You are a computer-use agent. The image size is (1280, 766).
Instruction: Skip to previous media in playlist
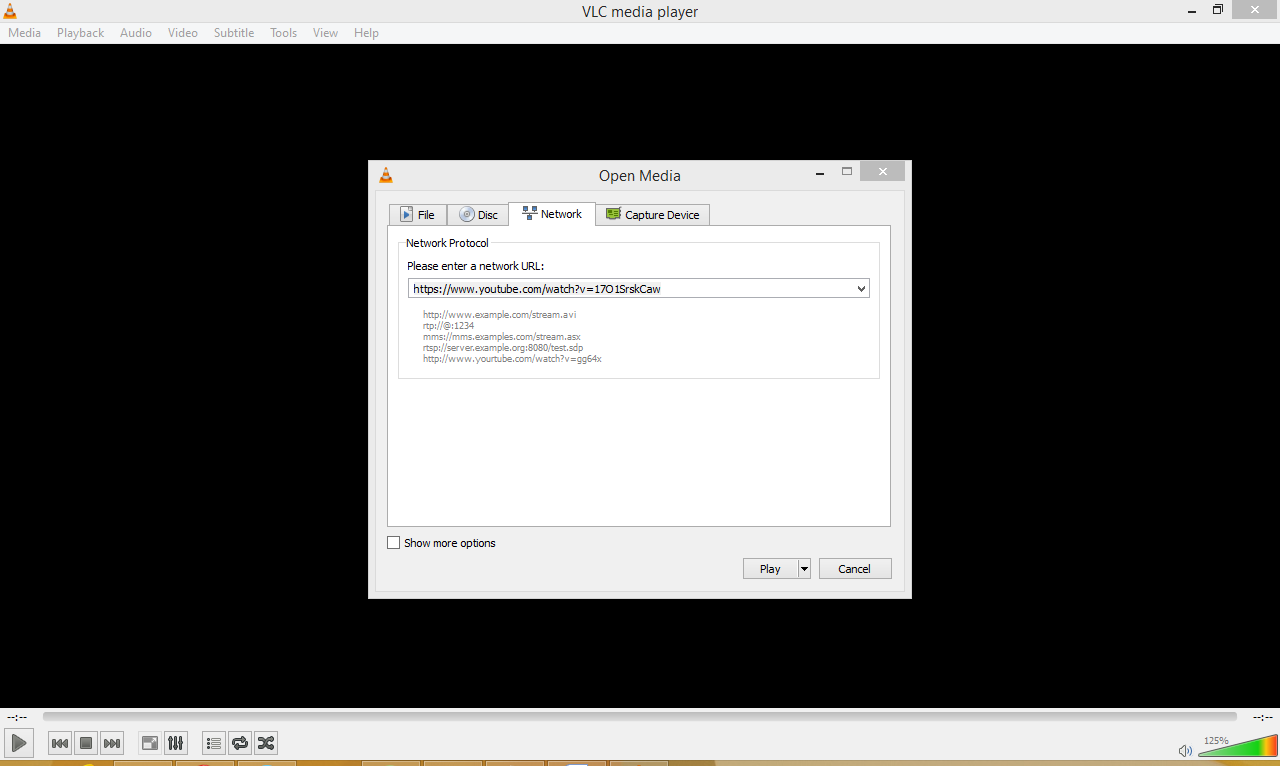60,743
